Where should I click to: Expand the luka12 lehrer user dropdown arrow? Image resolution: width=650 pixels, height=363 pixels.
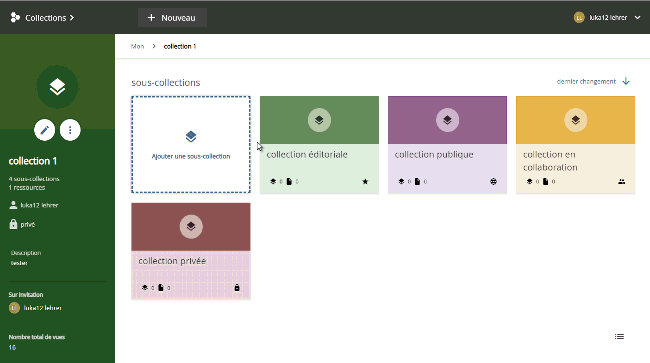point(638,17)
